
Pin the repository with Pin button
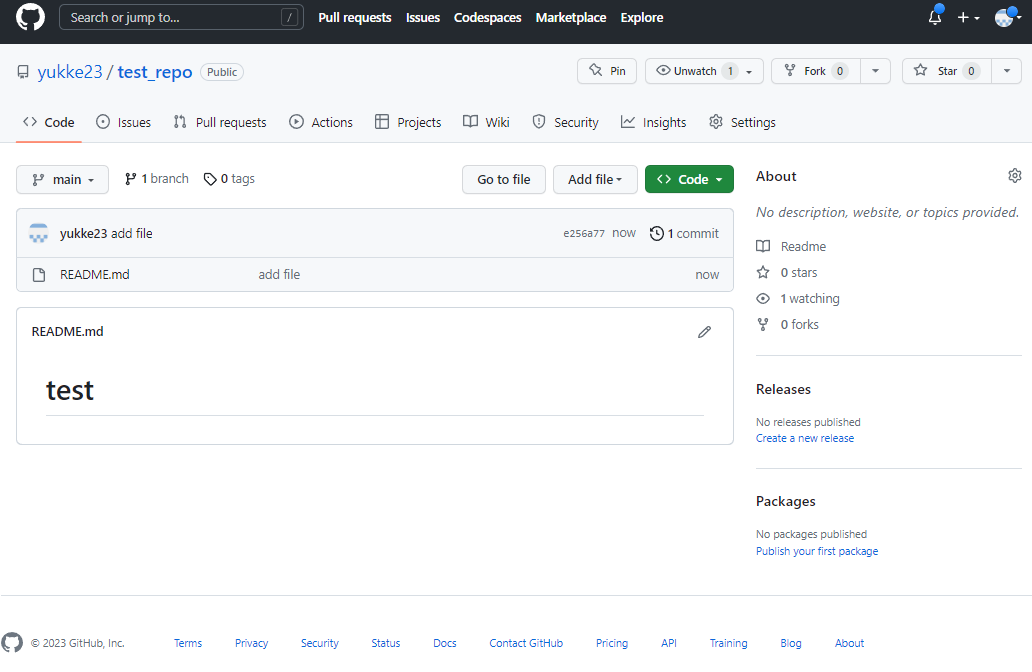point(607,71)
